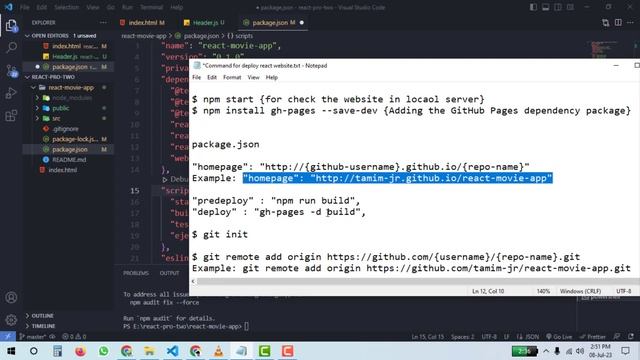Click the customize layout icon
Screen dimensions: 640x360
tap(570, 7)
